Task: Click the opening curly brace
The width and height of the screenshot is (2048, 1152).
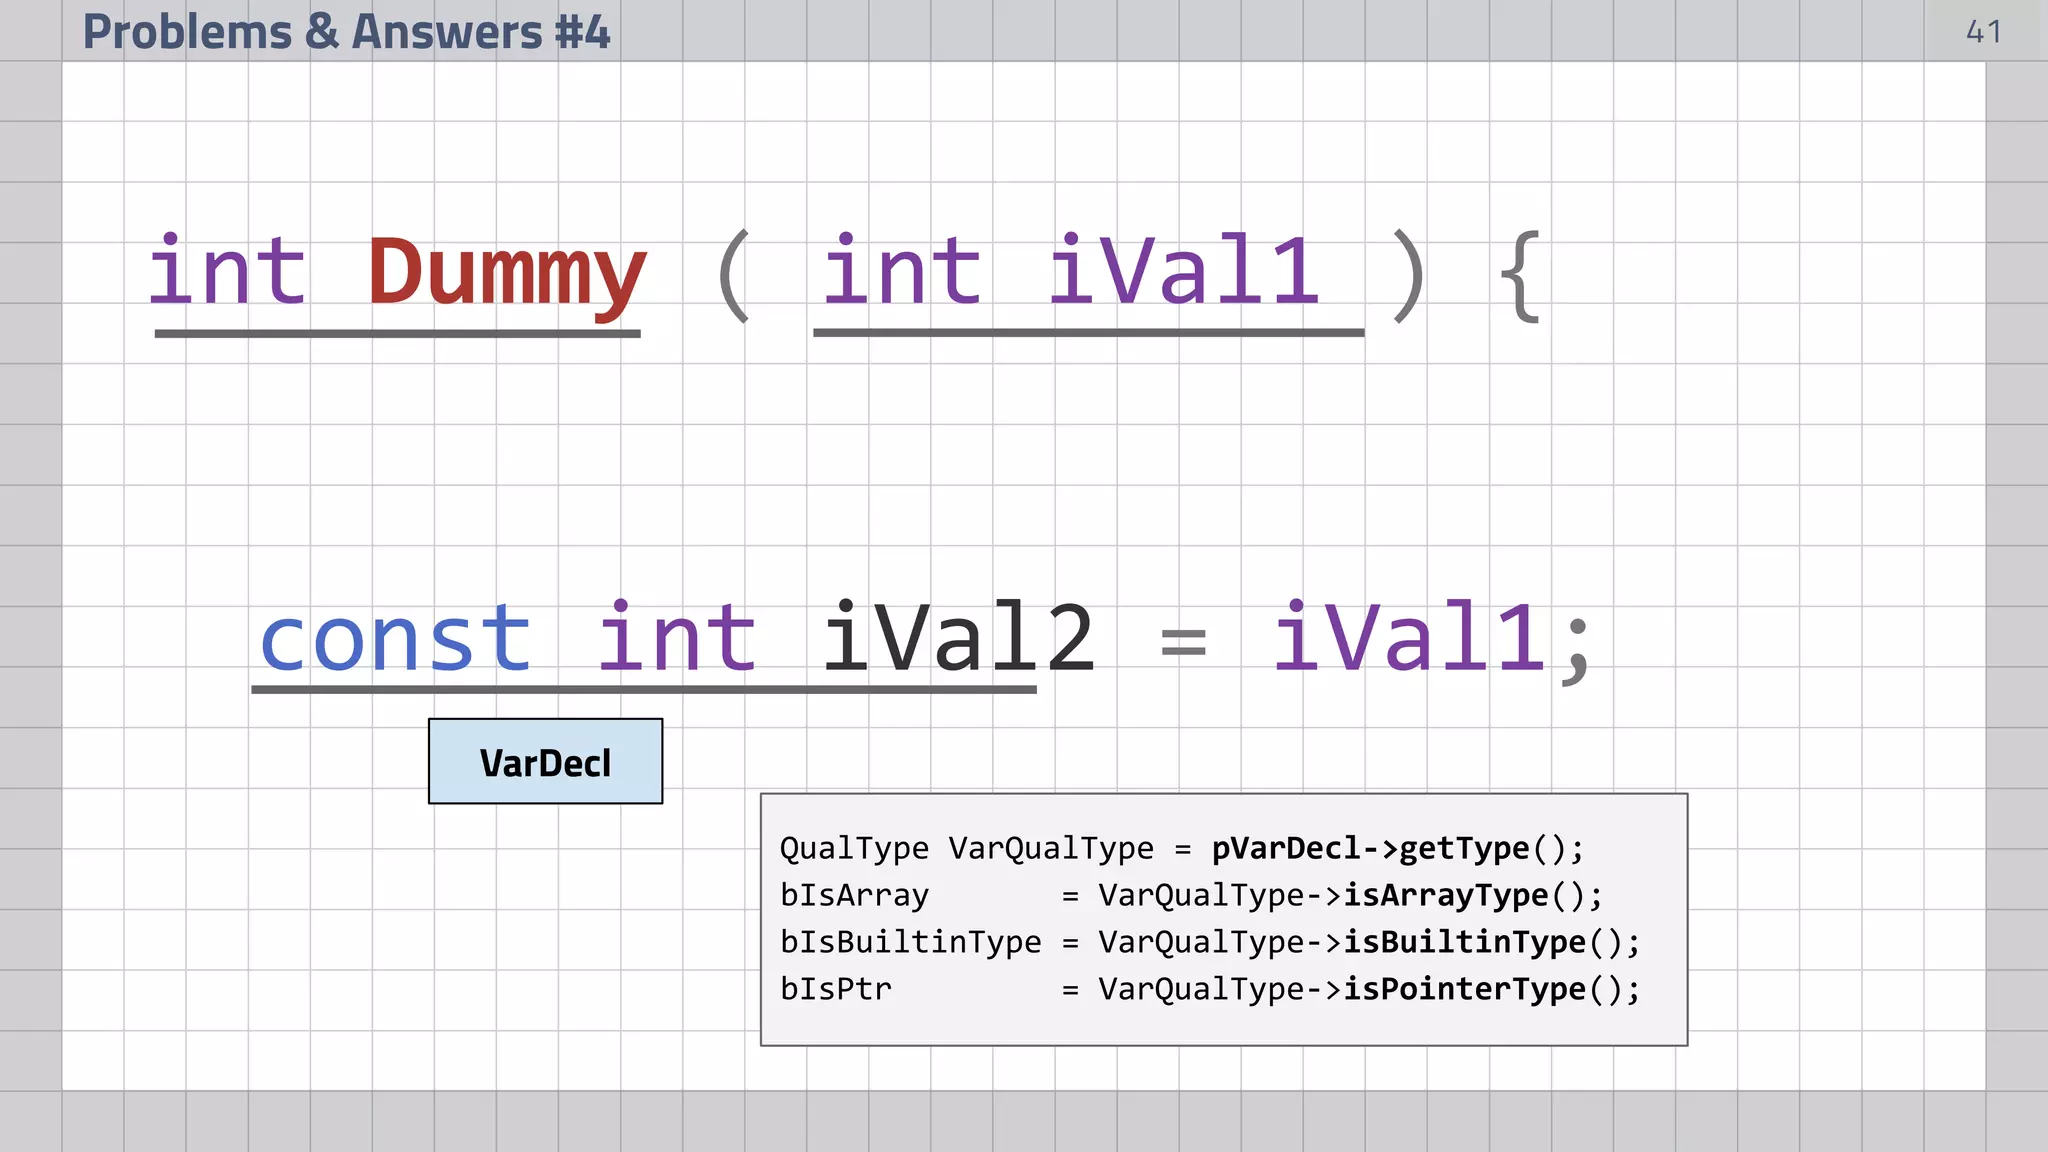Action: click(1520, 276)
